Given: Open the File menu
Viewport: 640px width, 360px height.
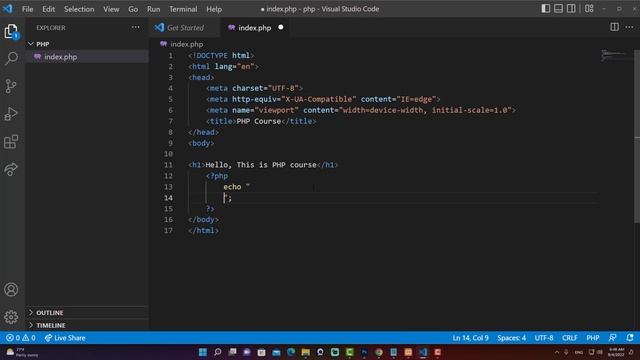Looking at the screenshot, I should pos(27,9).
